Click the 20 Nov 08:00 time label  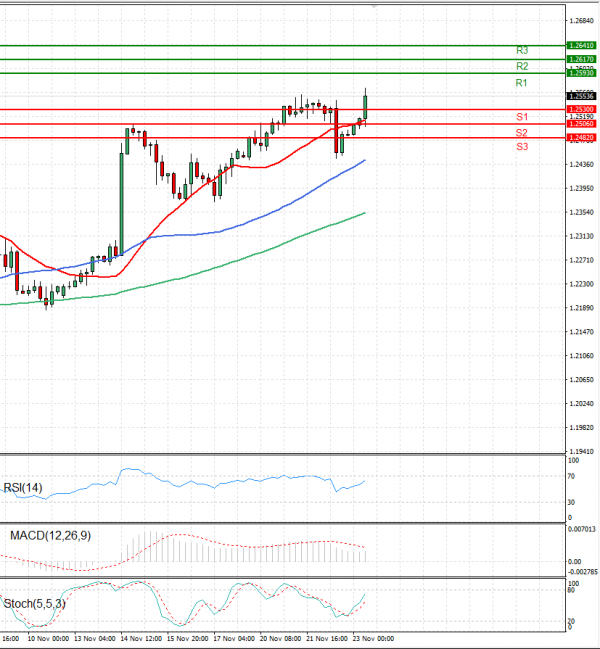point(281,639)
